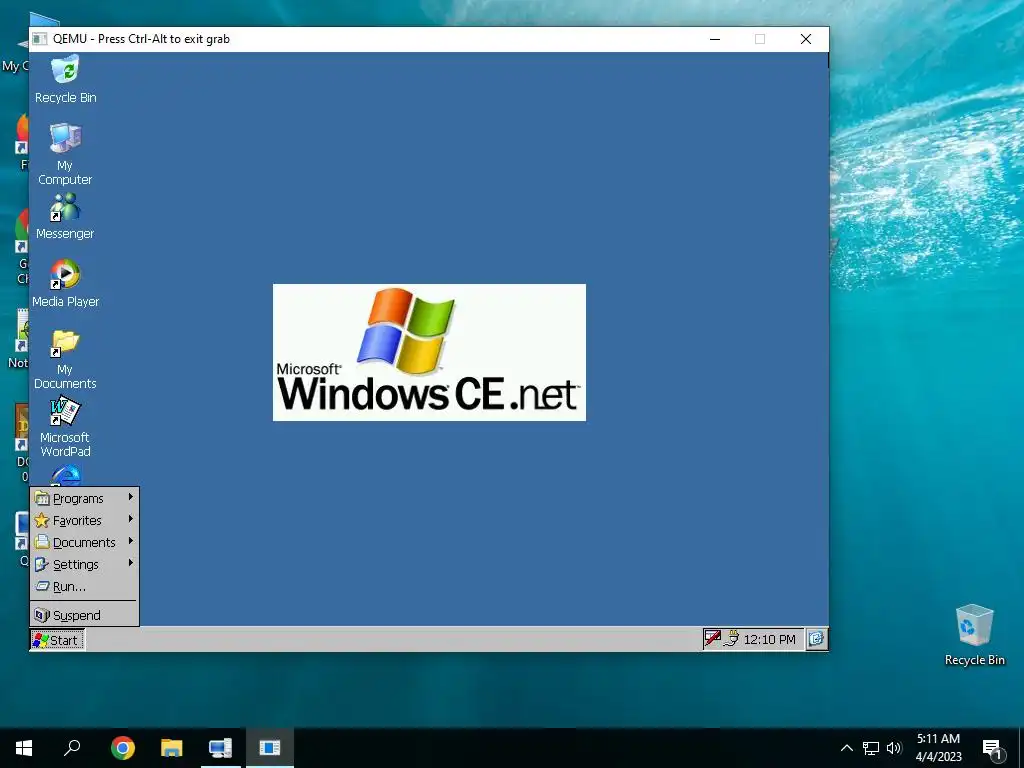Open Documents submenu in Start menu
1024x768 pixels.
click(84, 542)
